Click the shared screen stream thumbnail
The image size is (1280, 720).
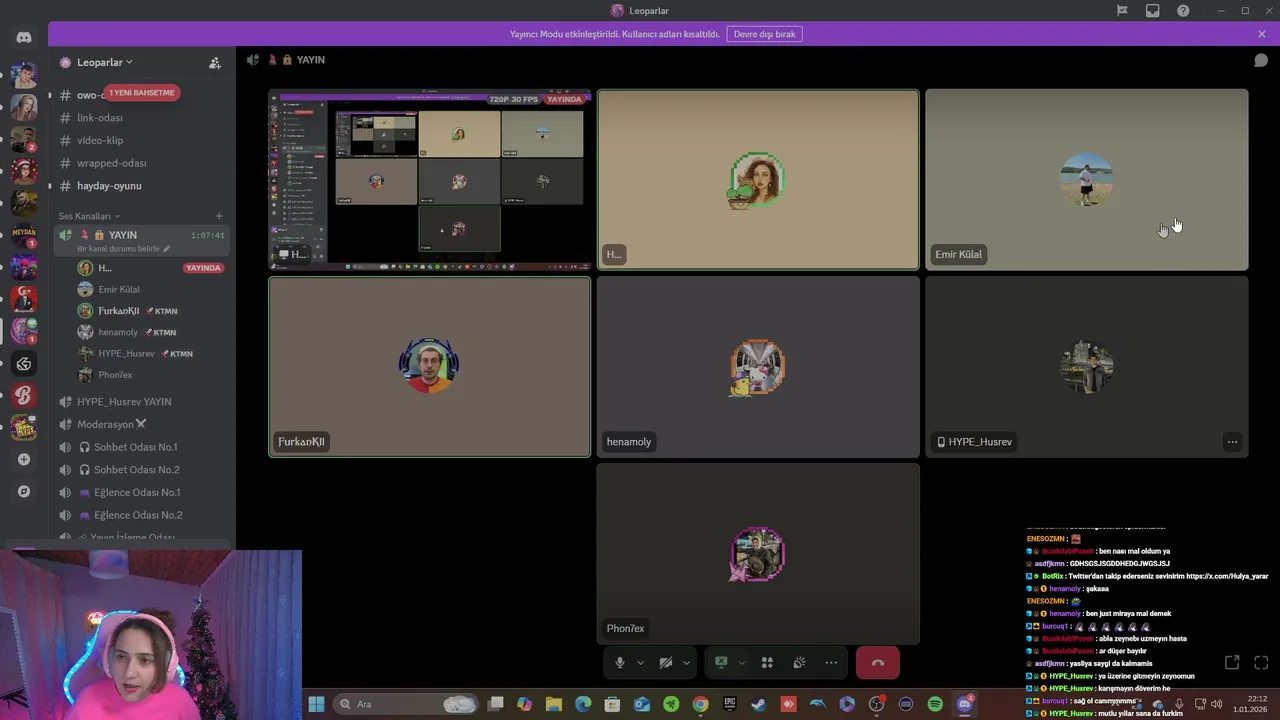tap(430, 180)
